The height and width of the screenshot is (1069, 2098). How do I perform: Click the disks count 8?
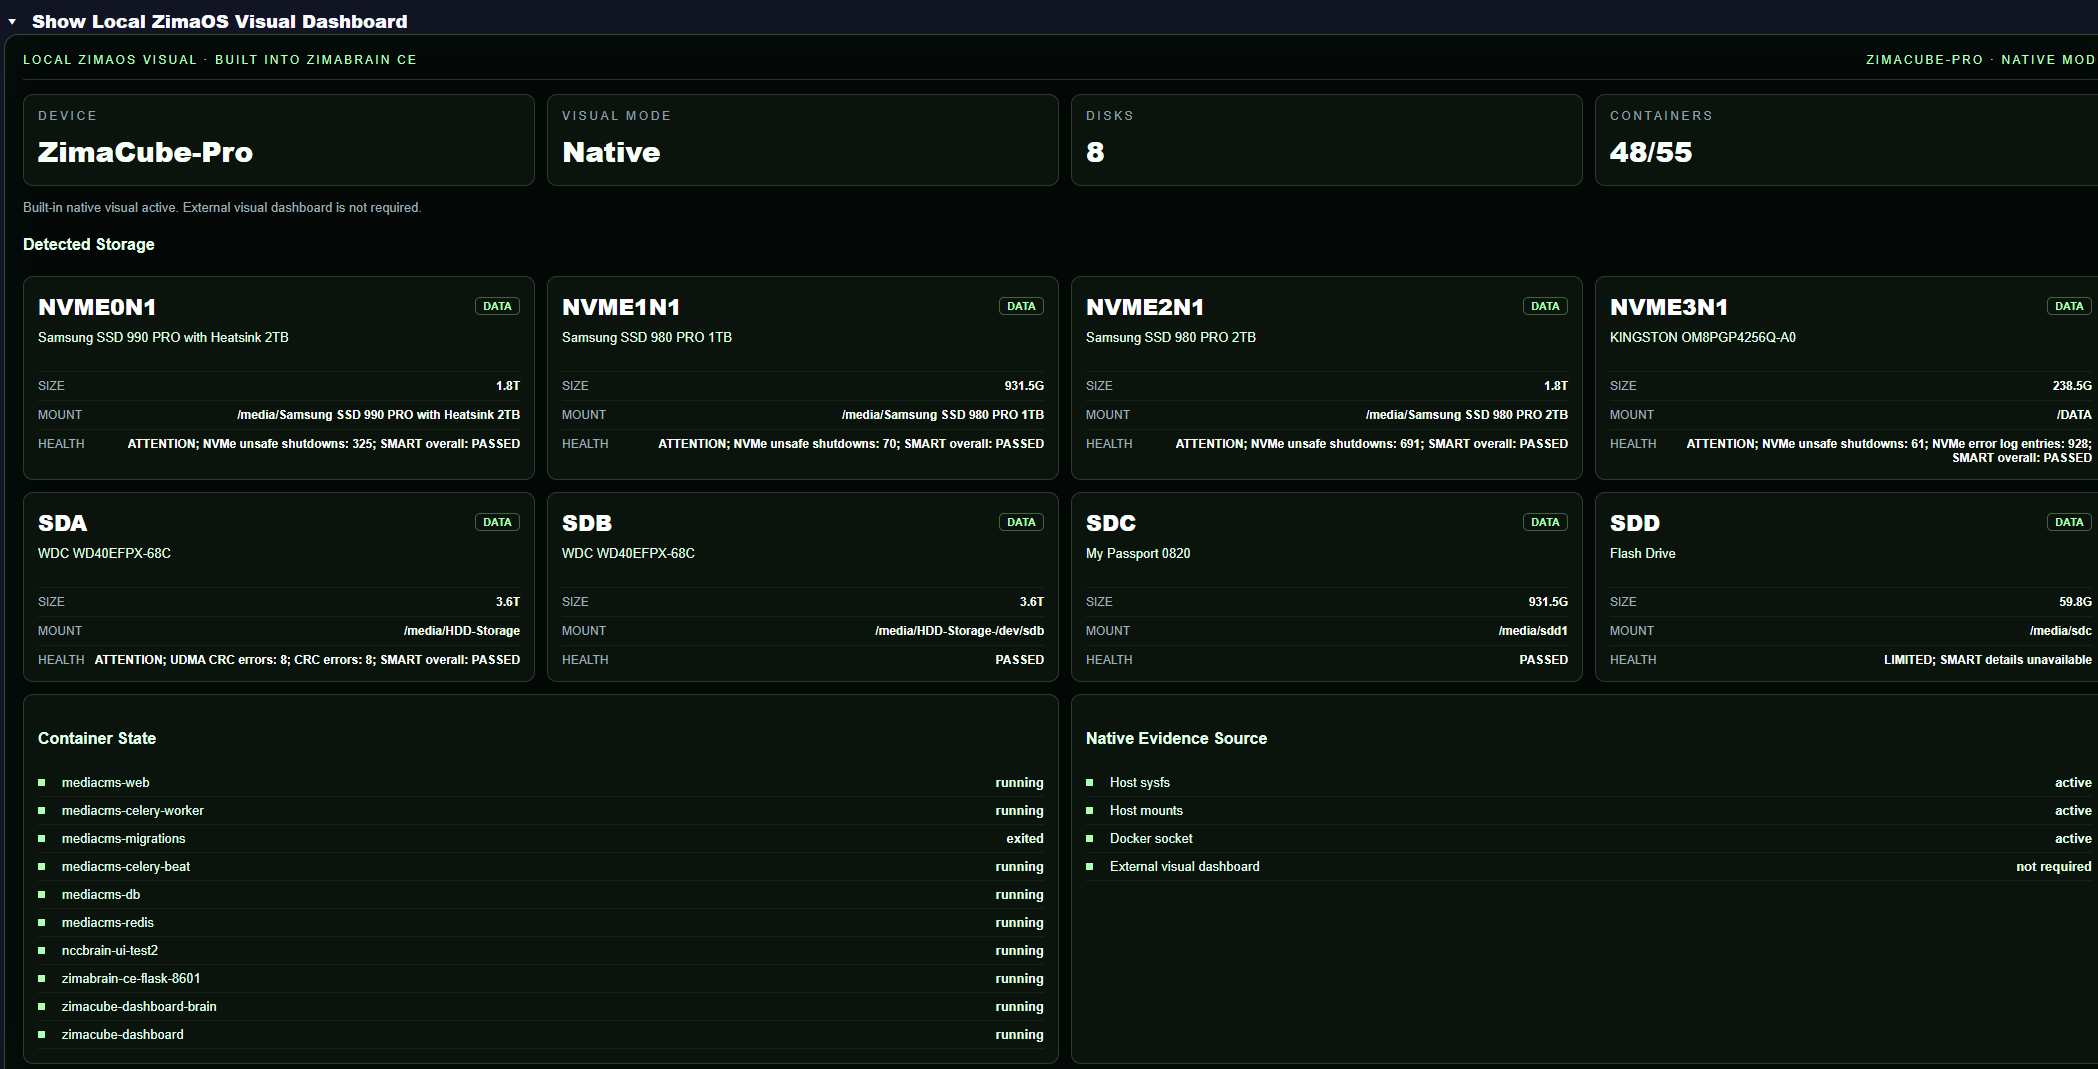click(x=1095, y=152)
